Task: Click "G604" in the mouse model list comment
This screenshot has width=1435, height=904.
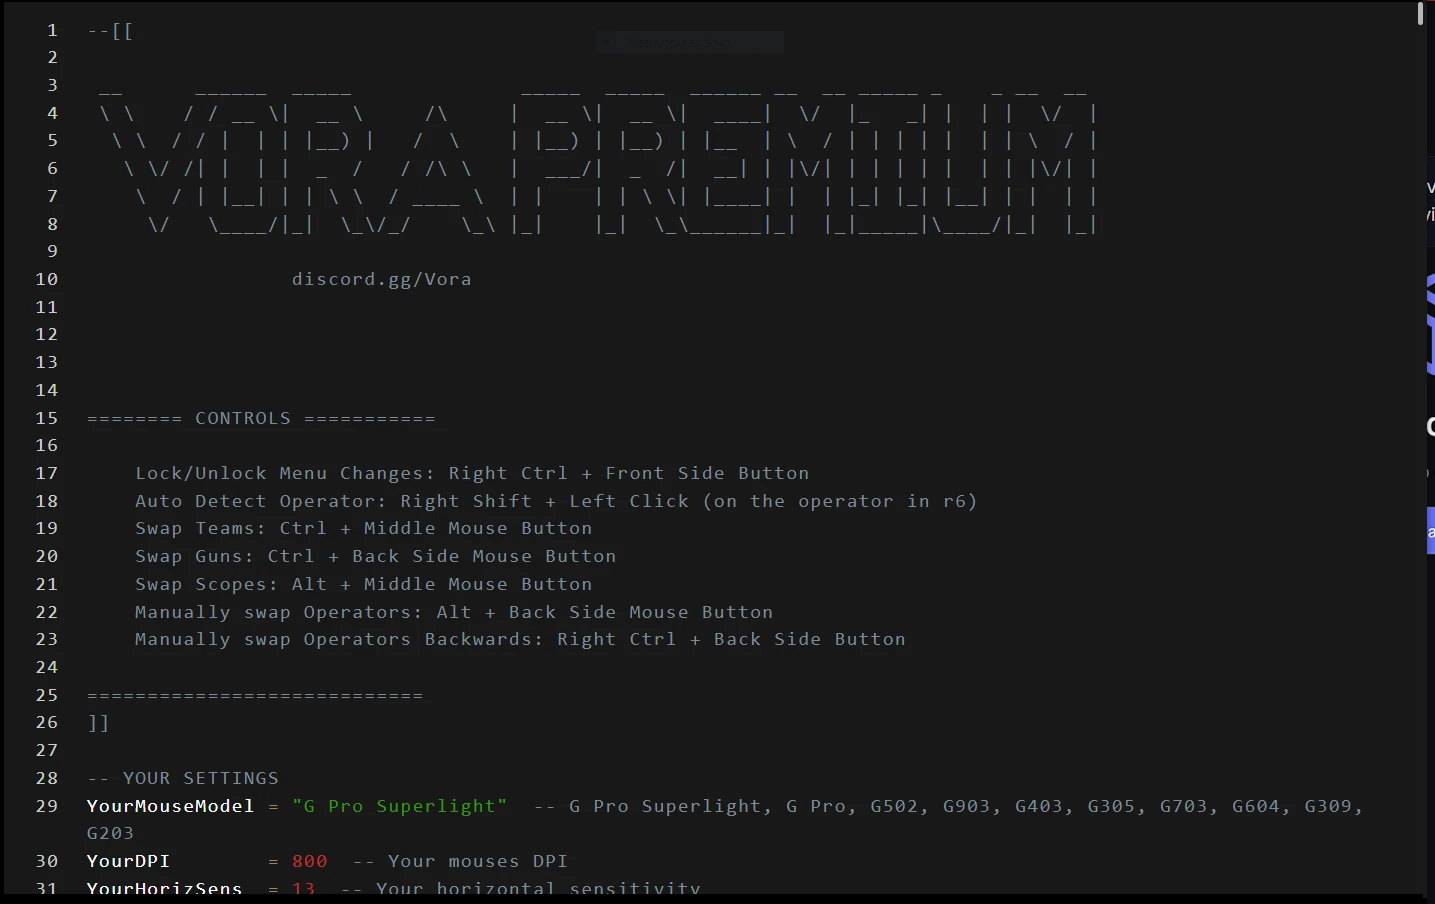Action: (x=1255, y=806)
